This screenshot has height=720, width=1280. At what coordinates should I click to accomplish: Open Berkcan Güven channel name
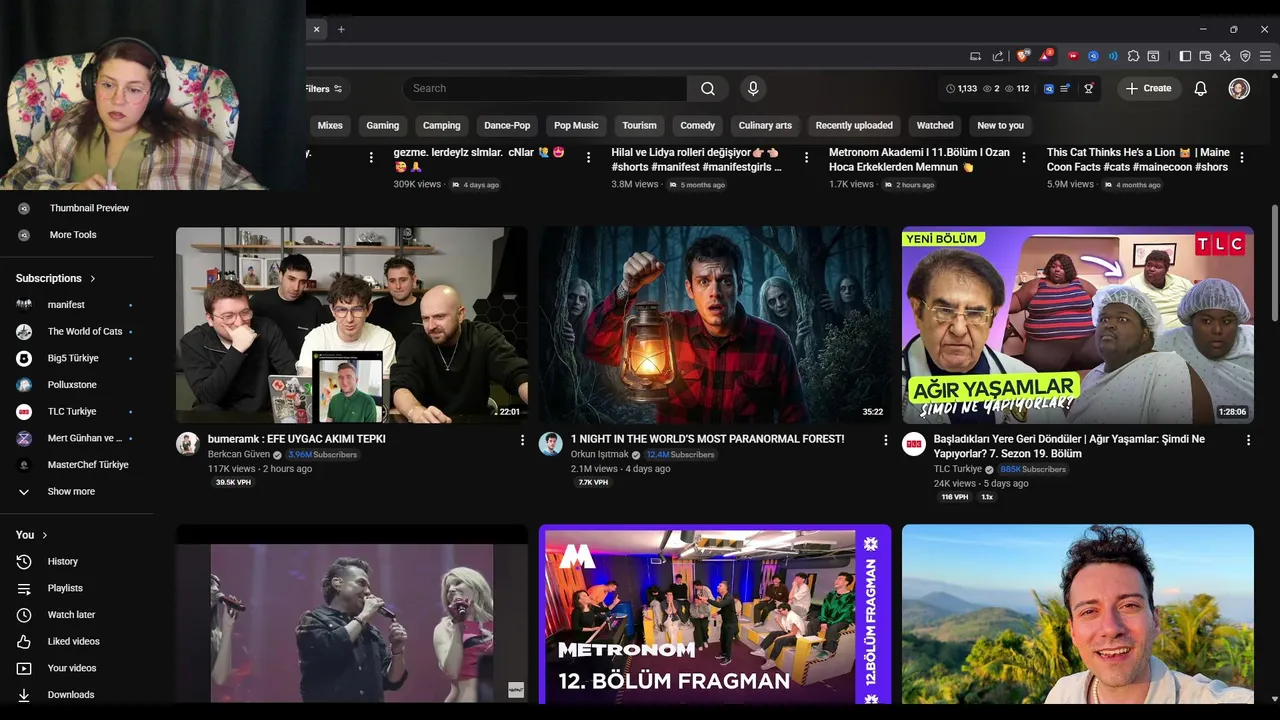(239, 454)
